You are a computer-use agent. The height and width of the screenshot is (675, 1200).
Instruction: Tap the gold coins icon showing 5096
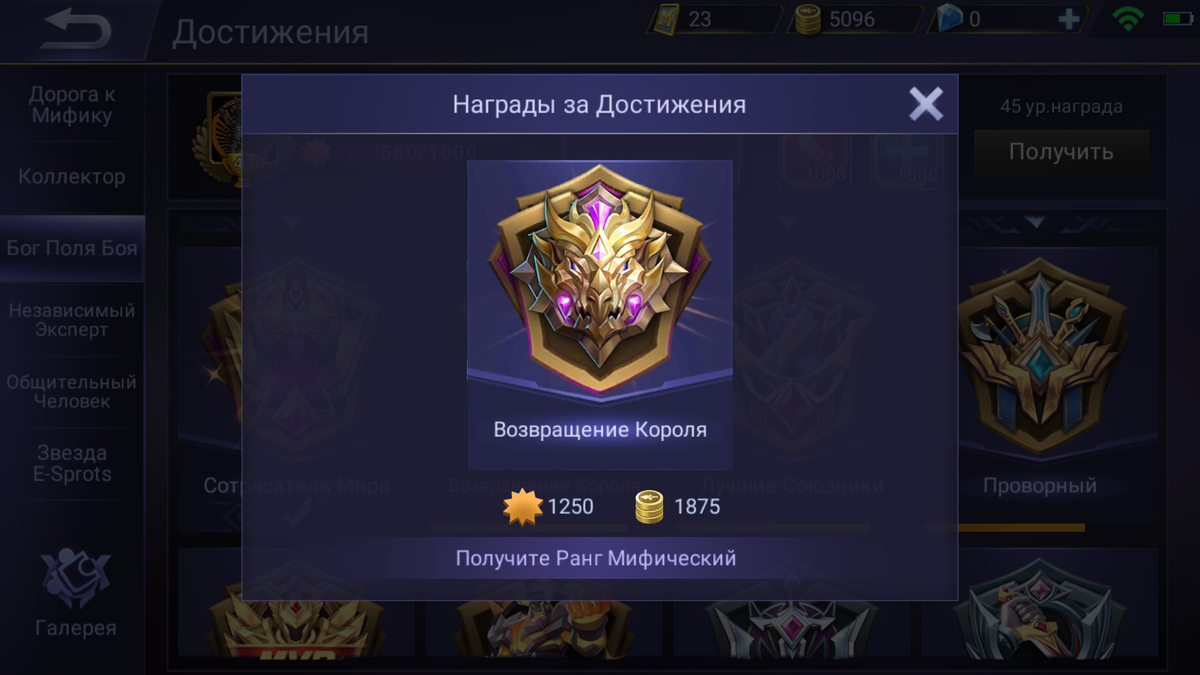(808, 19)
